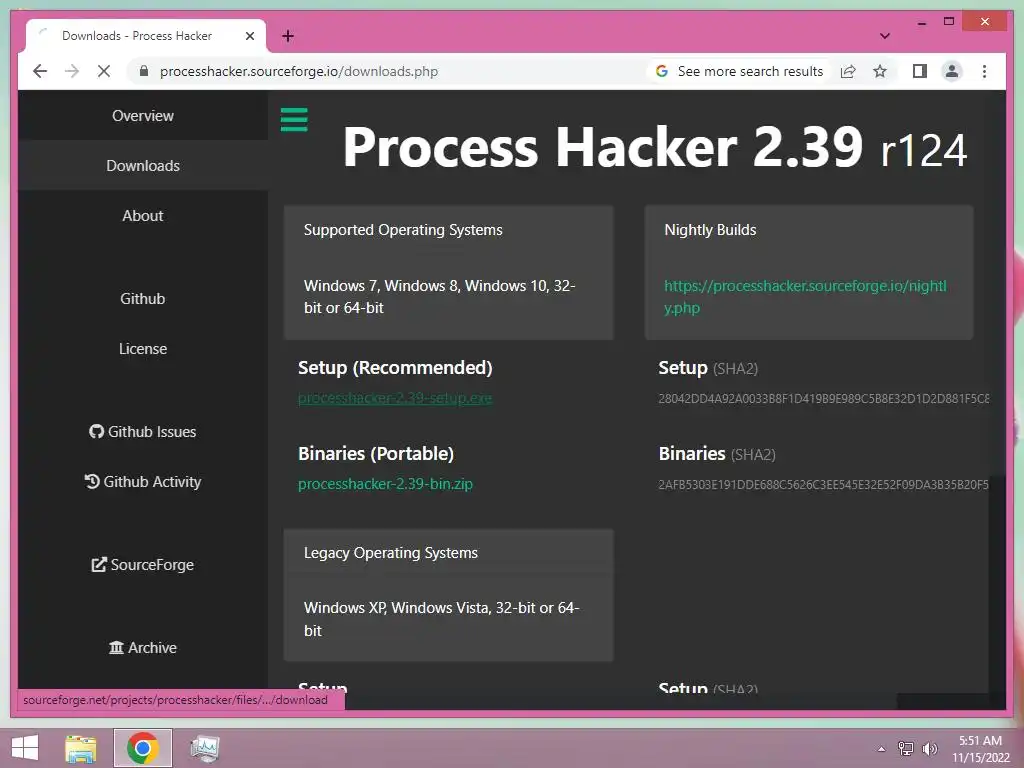
Task: Open the About sidebar item
Action: tap(142, 216)
